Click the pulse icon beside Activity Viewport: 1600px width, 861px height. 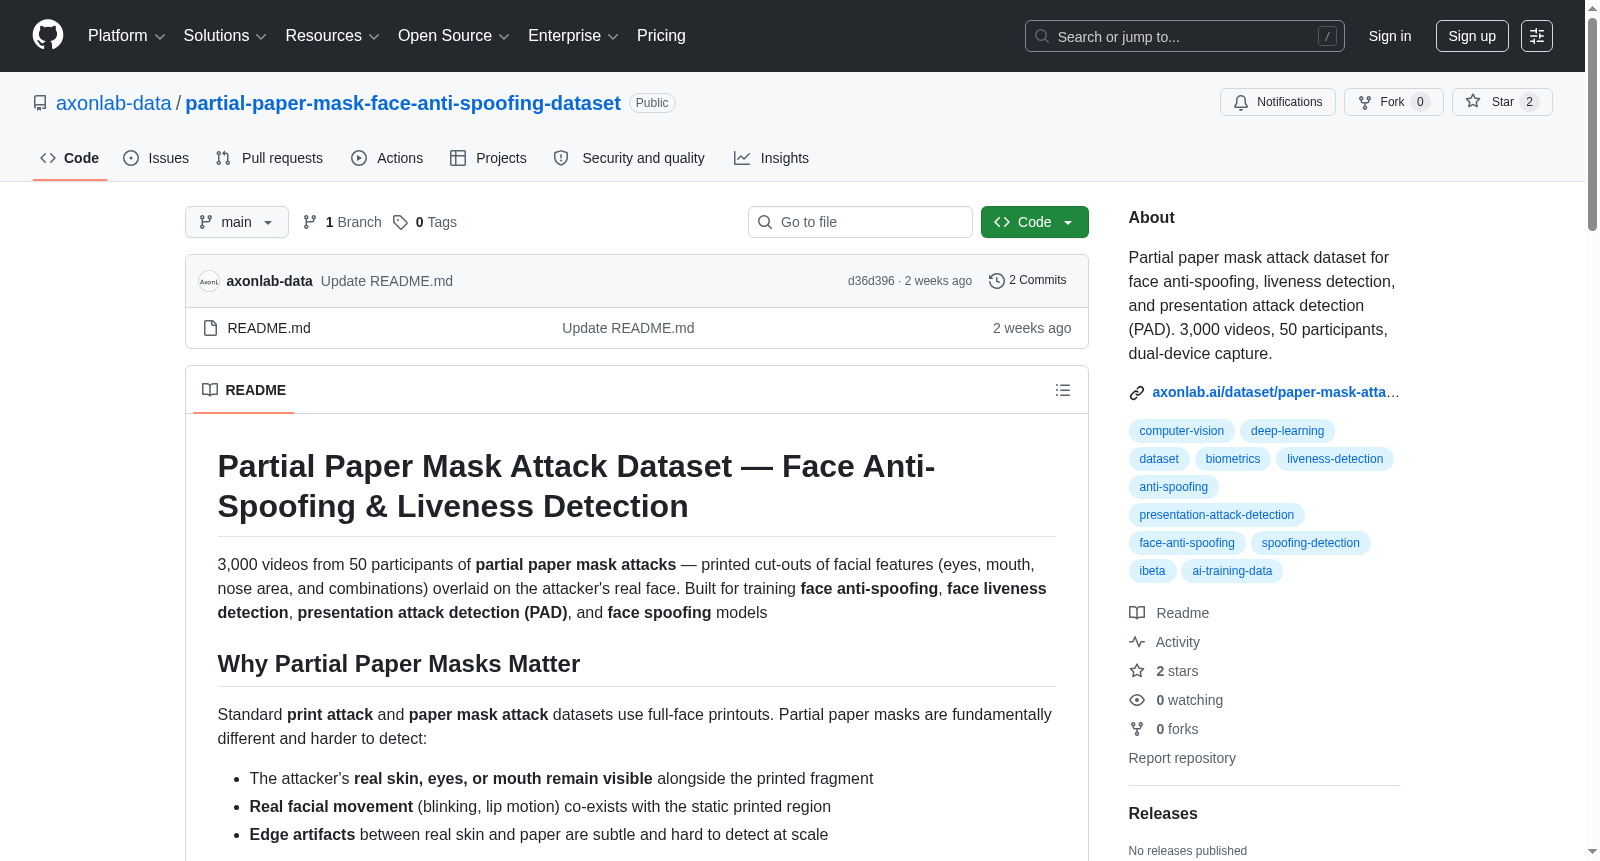pos(1137,642)
